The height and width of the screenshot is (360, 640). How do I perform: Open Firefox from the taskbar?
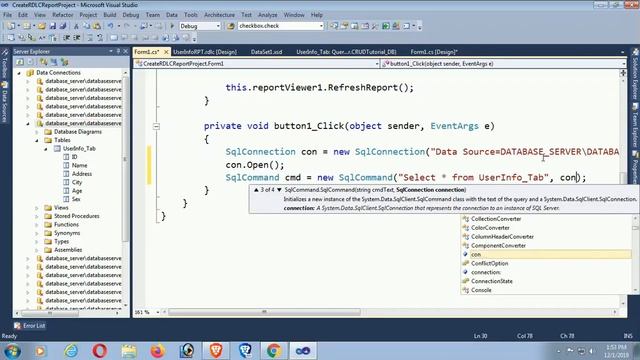point(158,351)
